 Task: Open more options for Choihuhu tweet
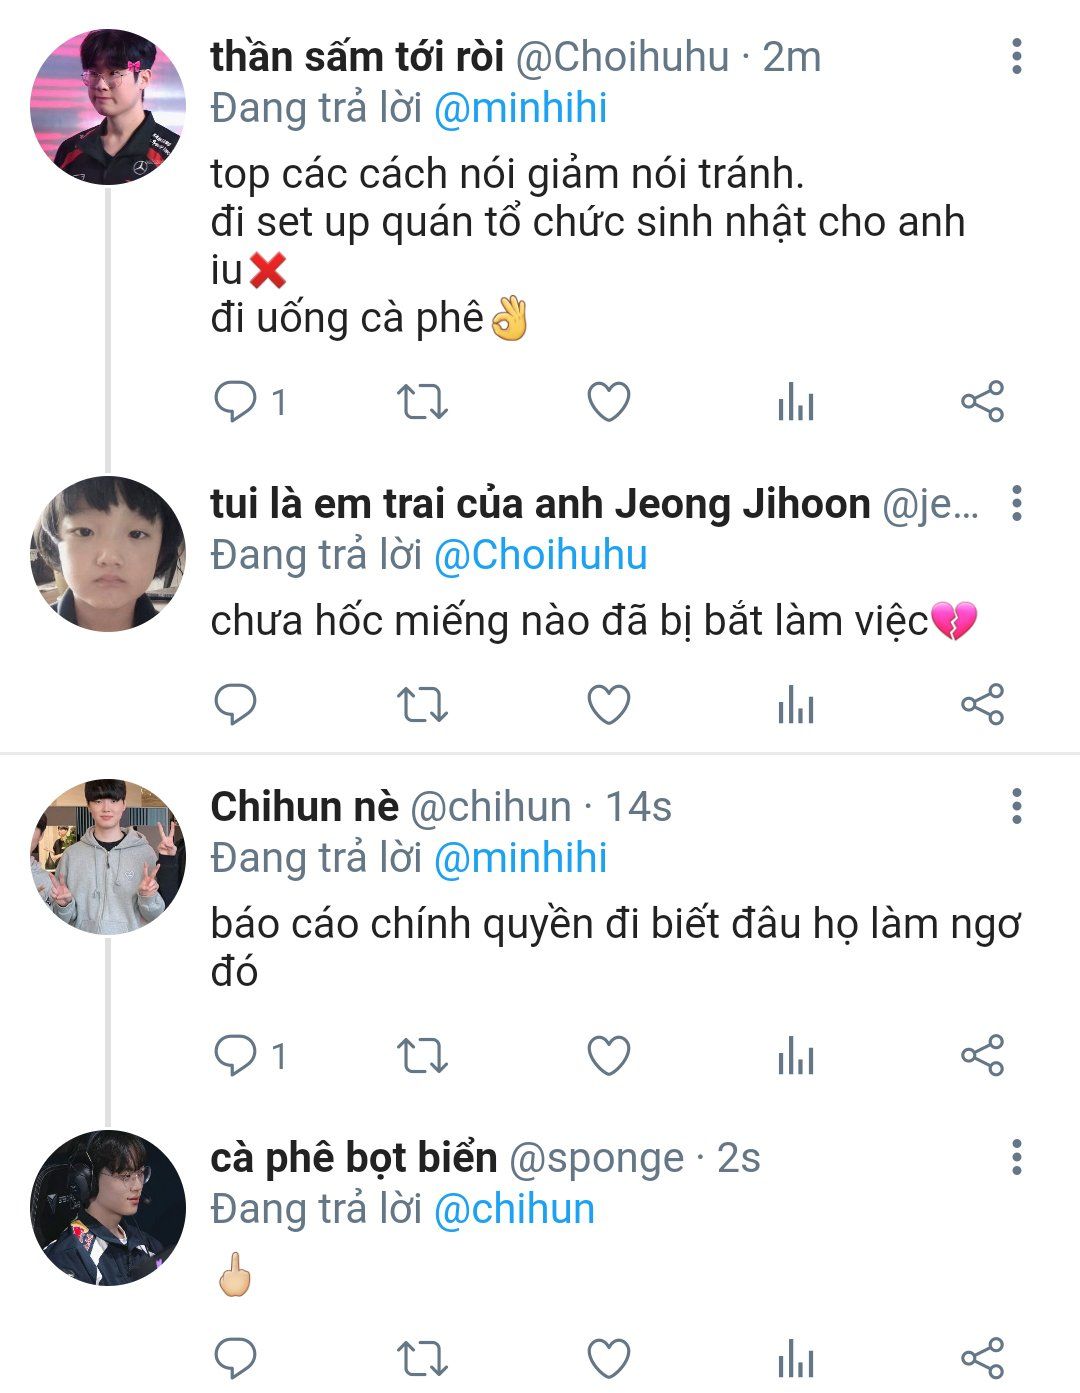click(1016, 57)
